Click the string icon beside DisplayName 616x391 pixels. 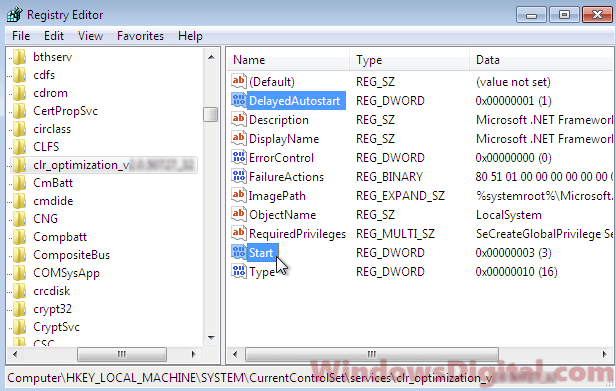(238, 138)
